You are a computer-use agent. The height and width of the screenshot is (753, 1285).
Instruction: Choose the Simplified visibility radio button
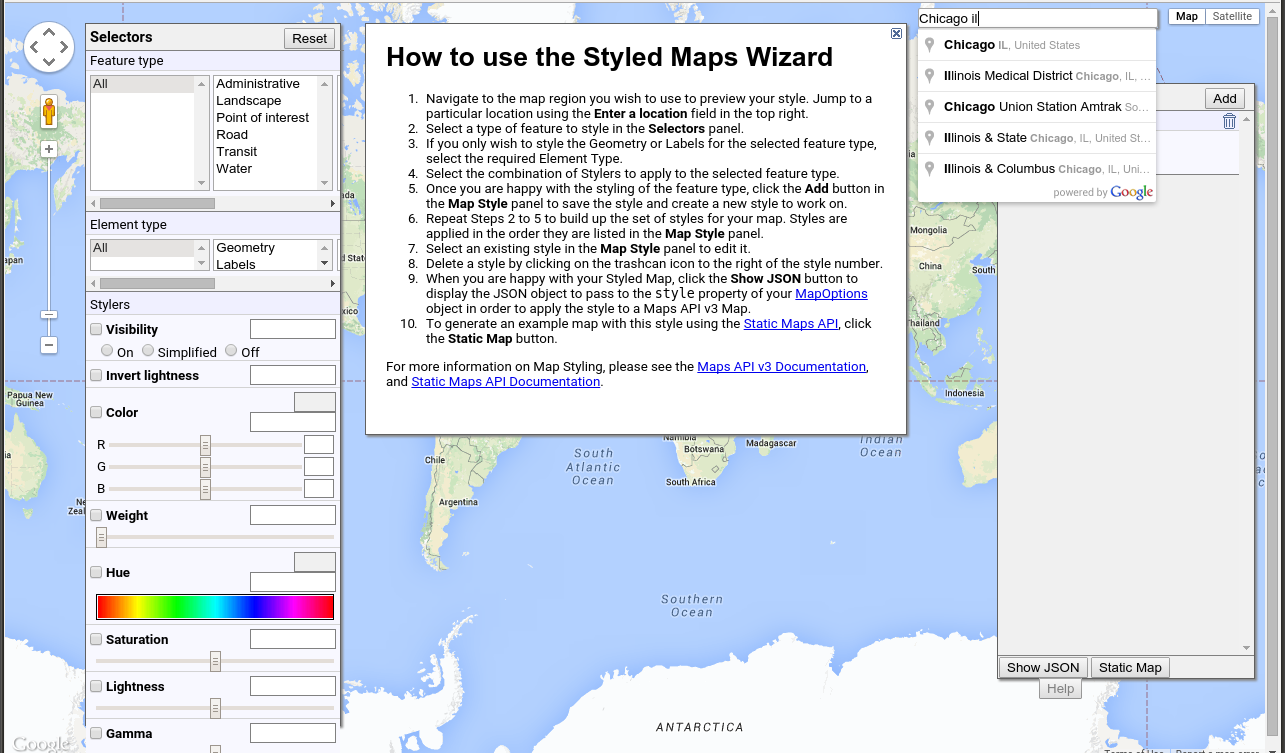148,351
